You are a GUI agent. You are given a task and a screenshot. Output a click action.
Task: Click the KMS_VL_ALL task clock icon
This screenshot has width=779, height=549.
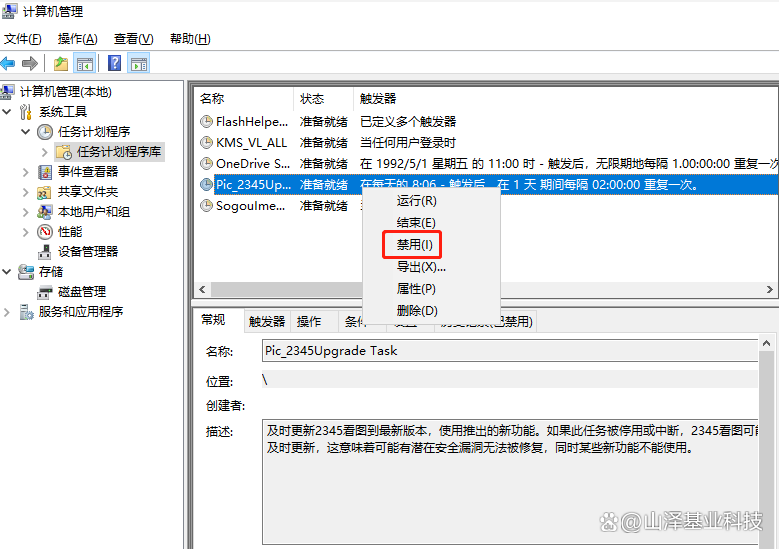coord(206,143)
